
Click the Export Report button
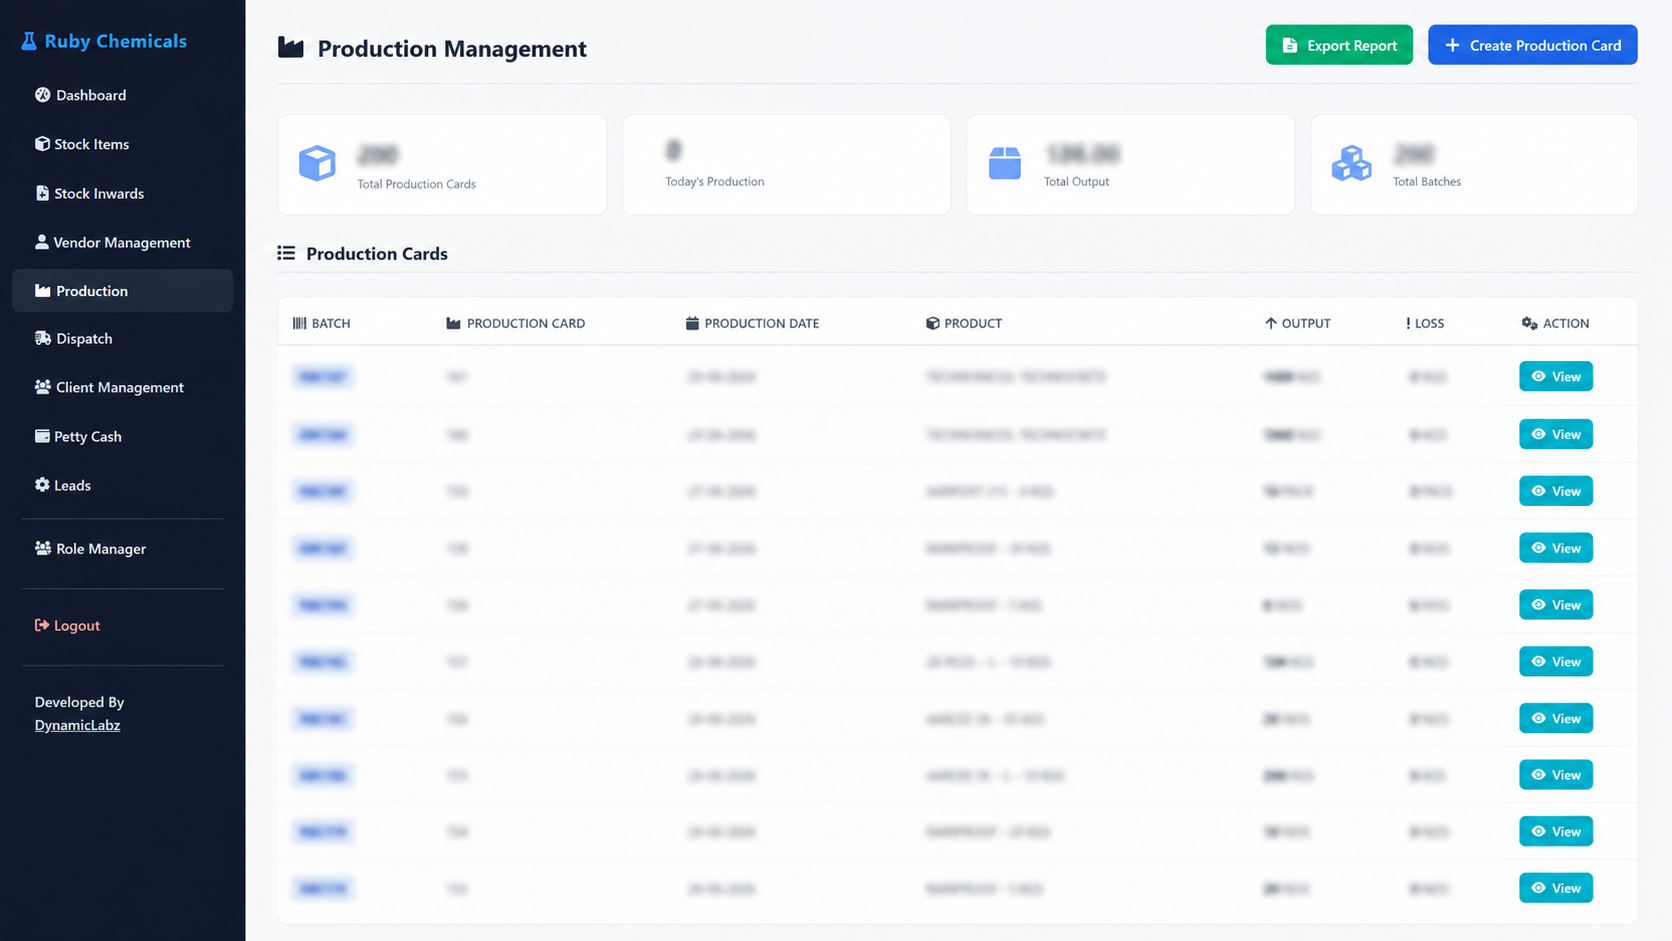(x=1339, y=45)
